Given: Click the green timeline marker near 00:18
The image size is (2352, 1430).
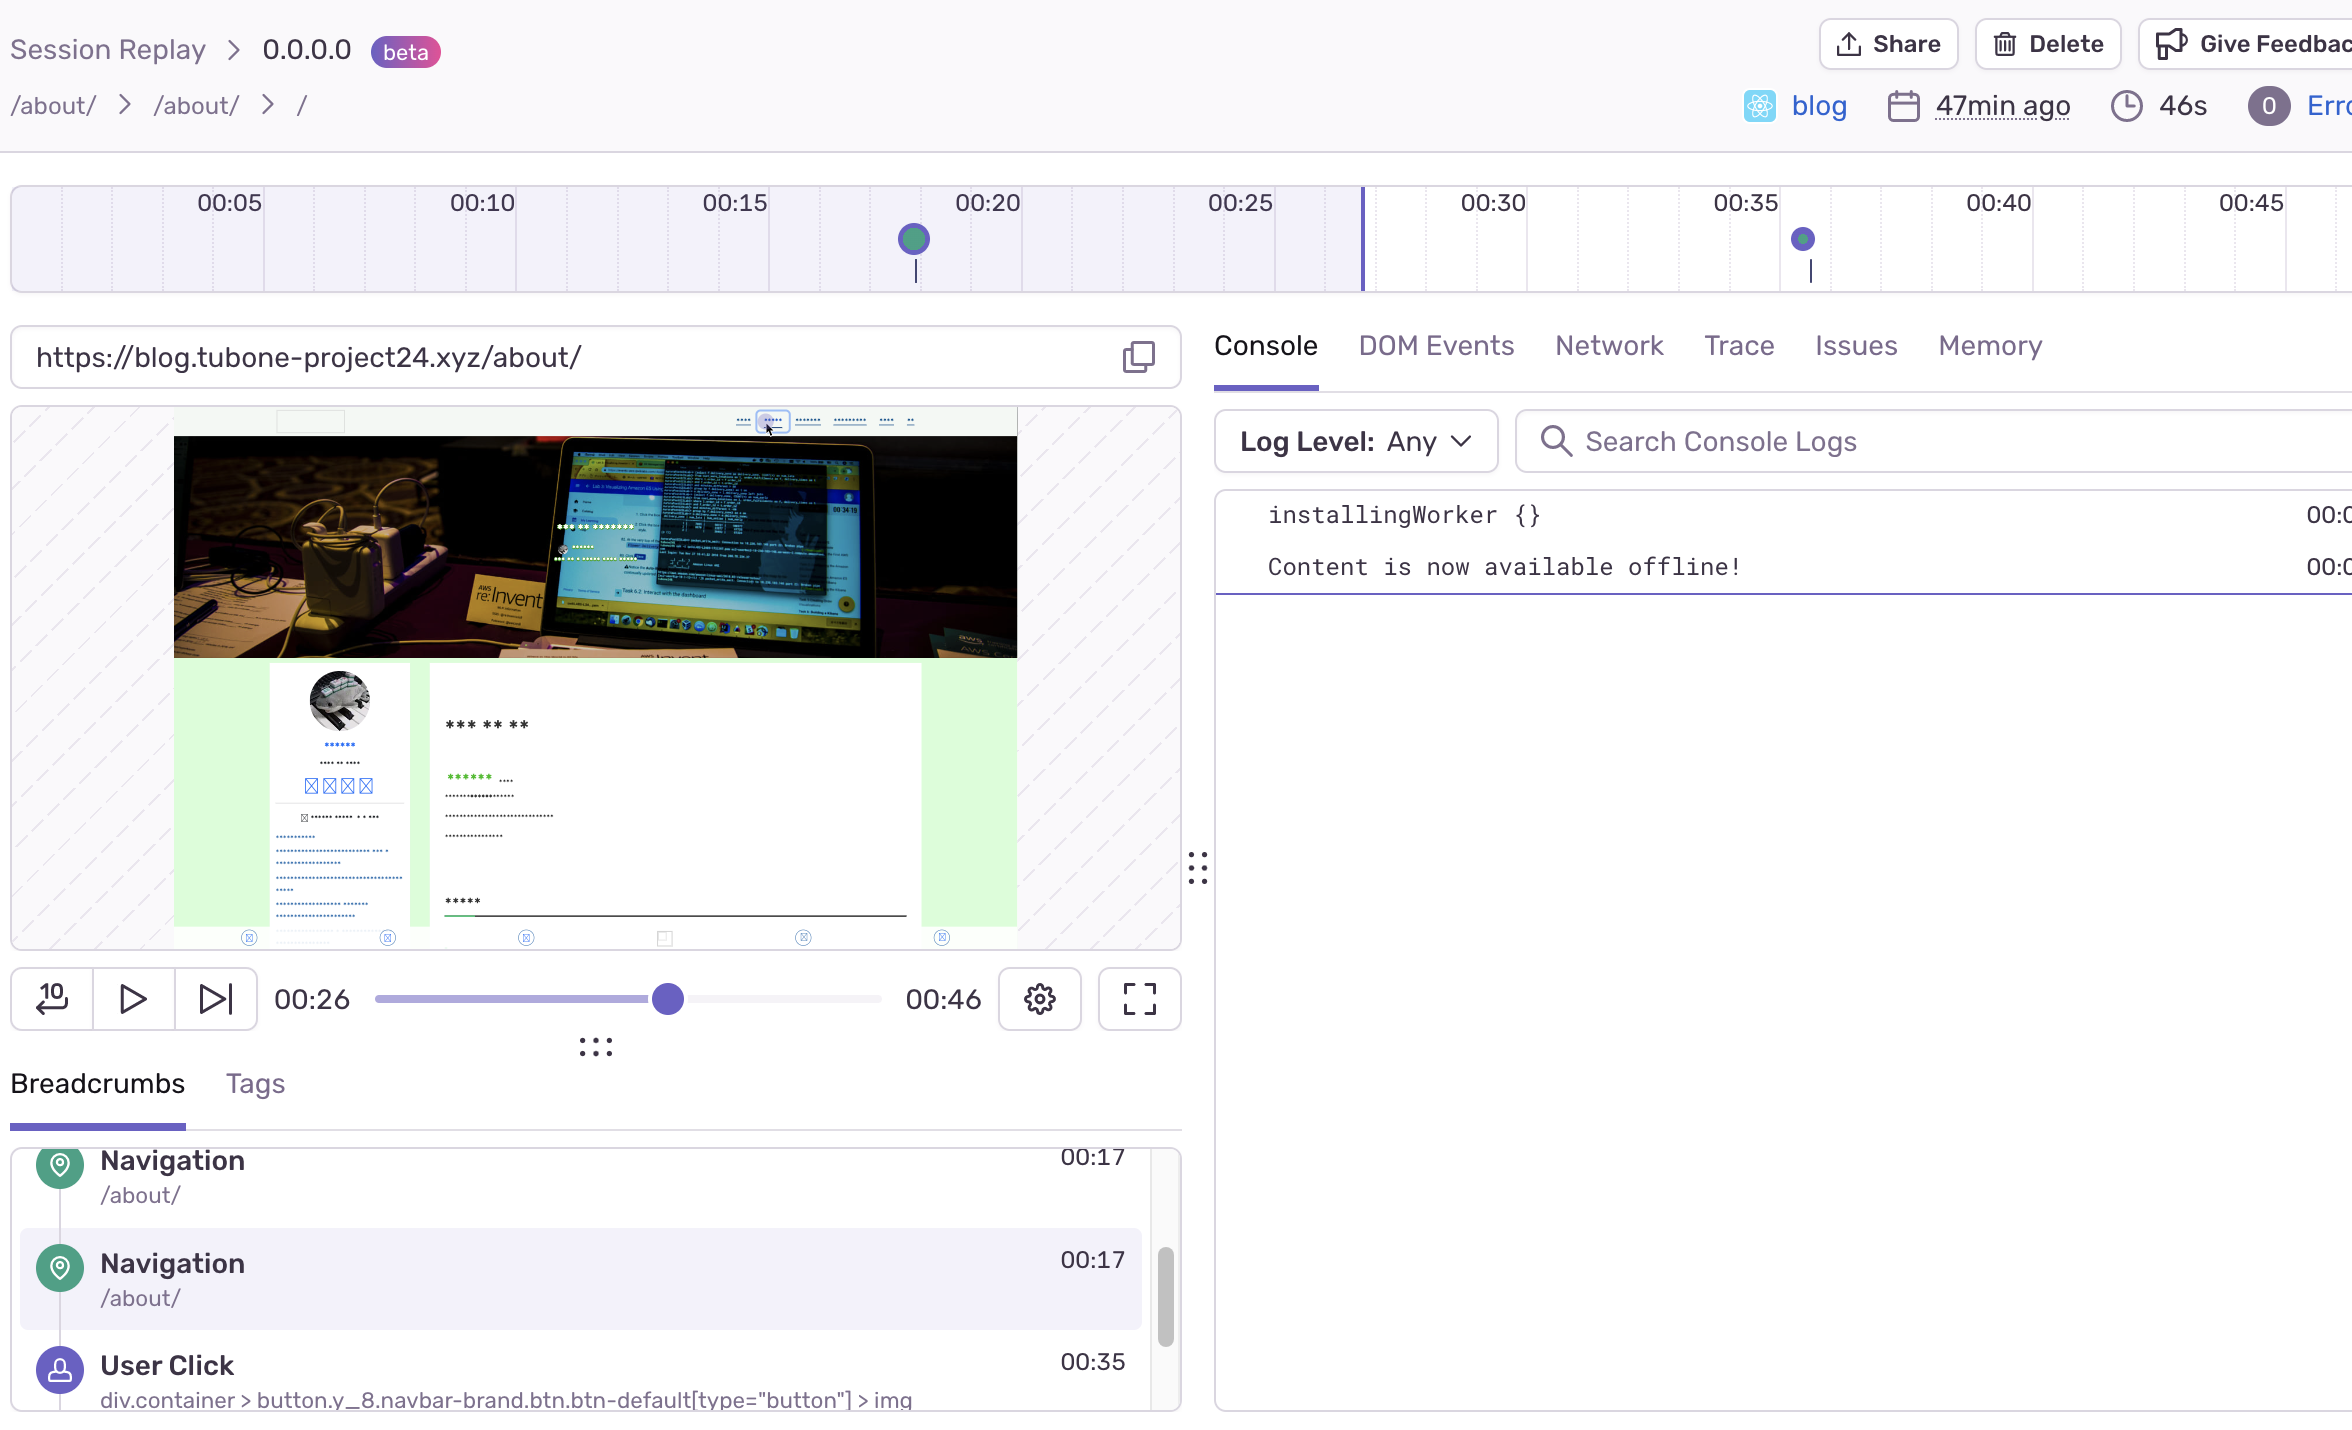Looking at the screenshot, I should click(x=914, y=239).
